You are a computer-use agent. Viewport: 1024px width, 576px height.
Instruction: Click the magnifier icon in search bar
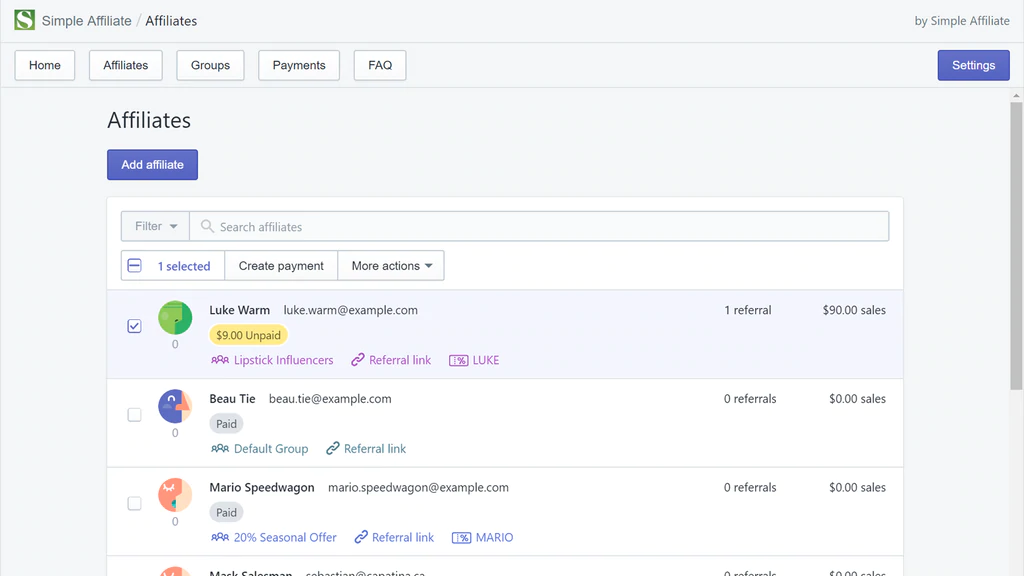(x=207, y=227)
